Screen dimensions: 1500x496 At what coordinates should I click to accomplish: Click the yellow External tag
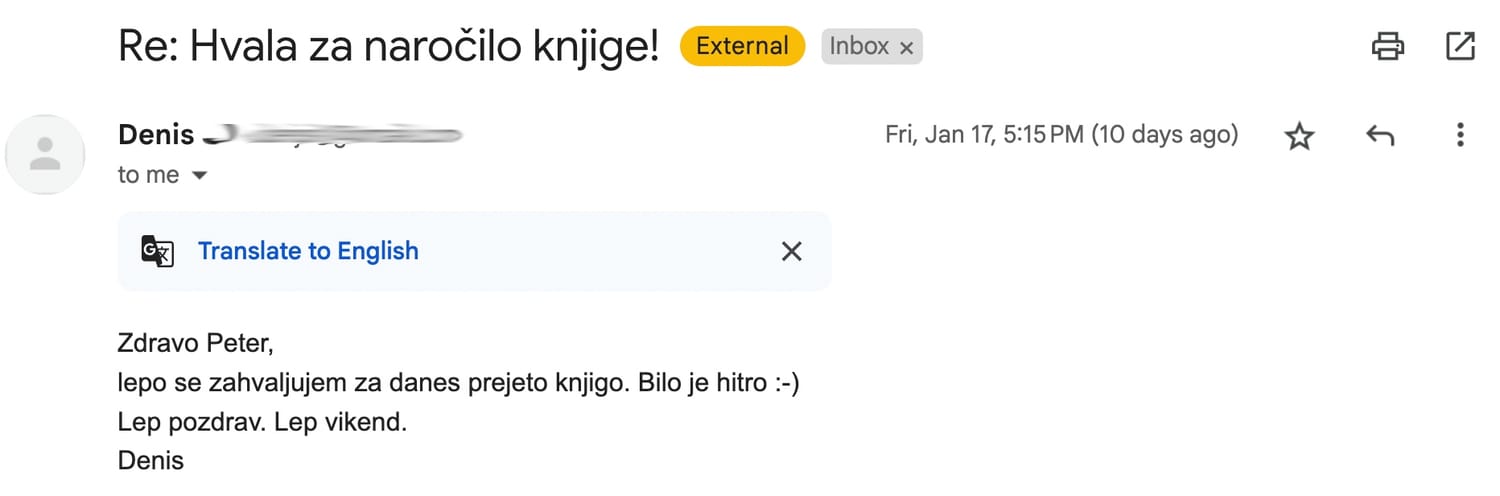coord(742,46)
